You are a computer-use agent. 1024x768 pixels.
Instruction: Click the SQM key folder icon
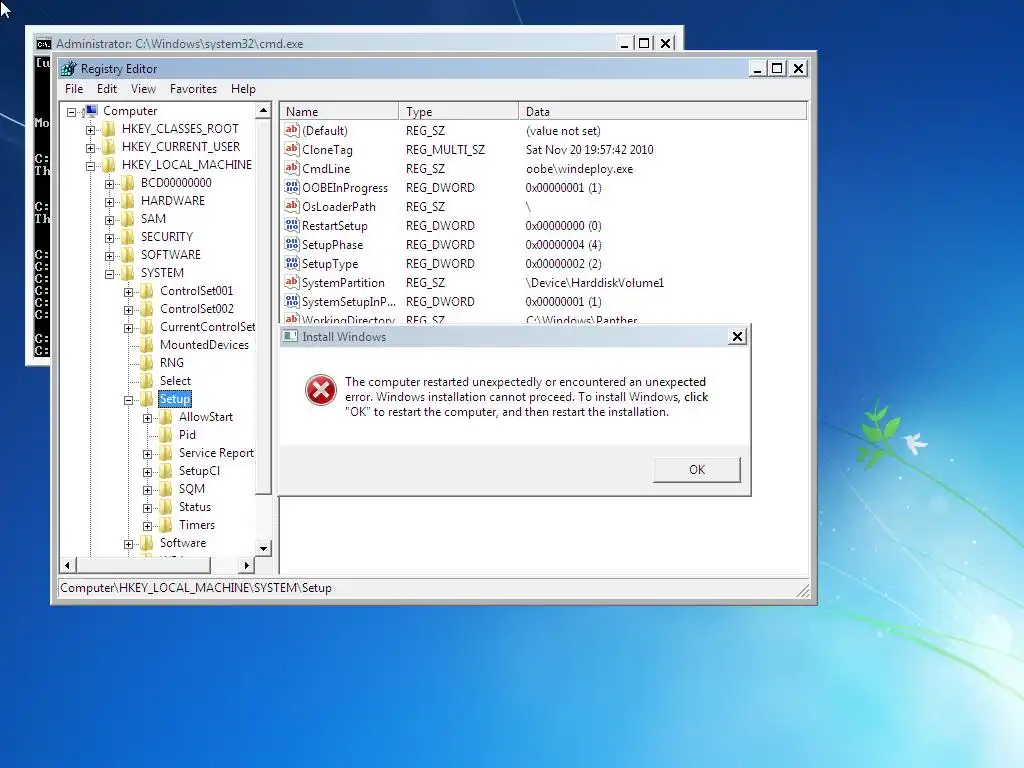pyautogui.click(x=166, y=488)
